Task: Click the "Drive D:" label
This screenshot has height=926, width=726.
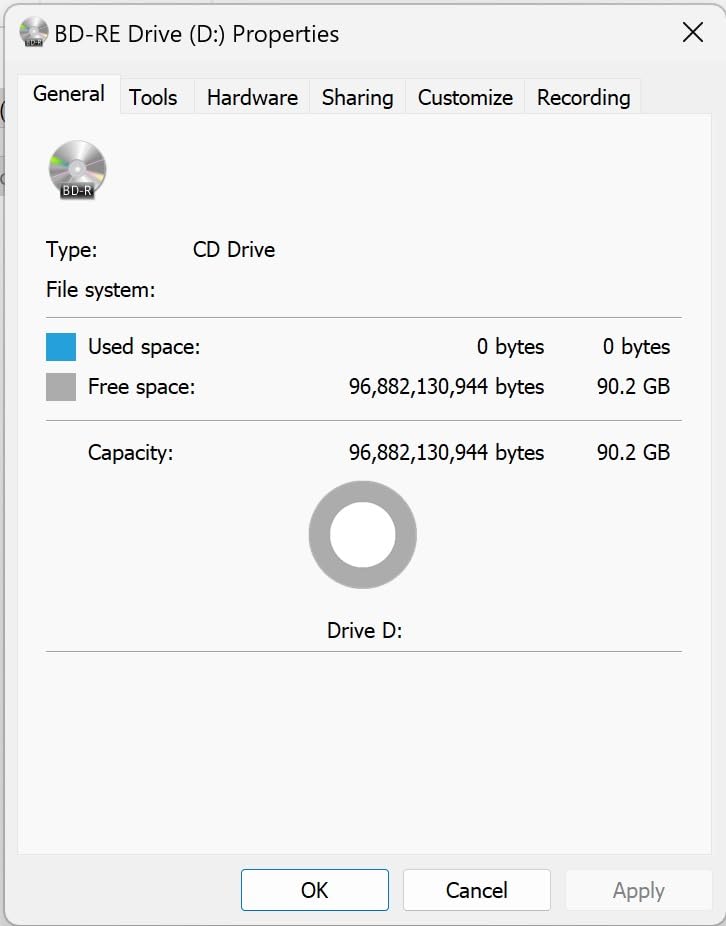Action: pos(364,631)
